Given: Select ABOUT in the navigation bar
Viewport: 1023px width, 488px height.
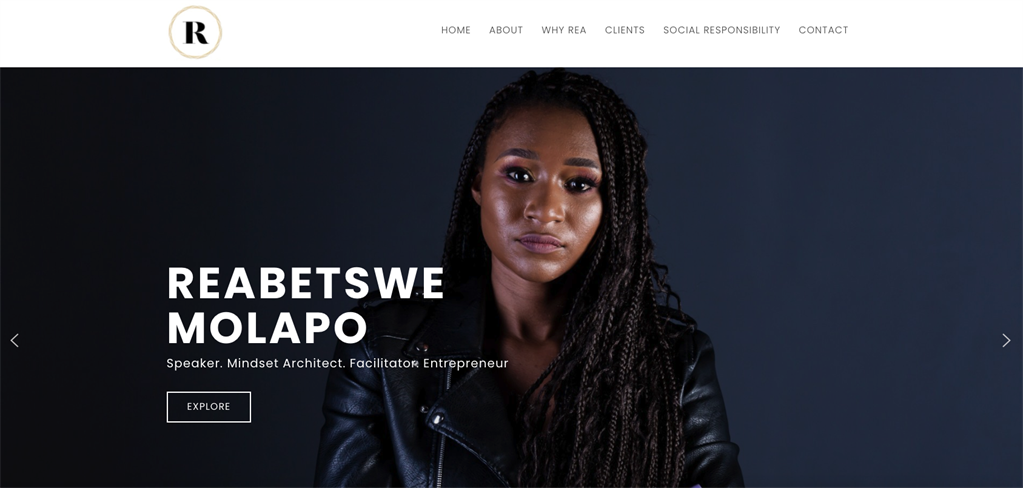Looking at the screenshot, I should [x=506, y=30].
